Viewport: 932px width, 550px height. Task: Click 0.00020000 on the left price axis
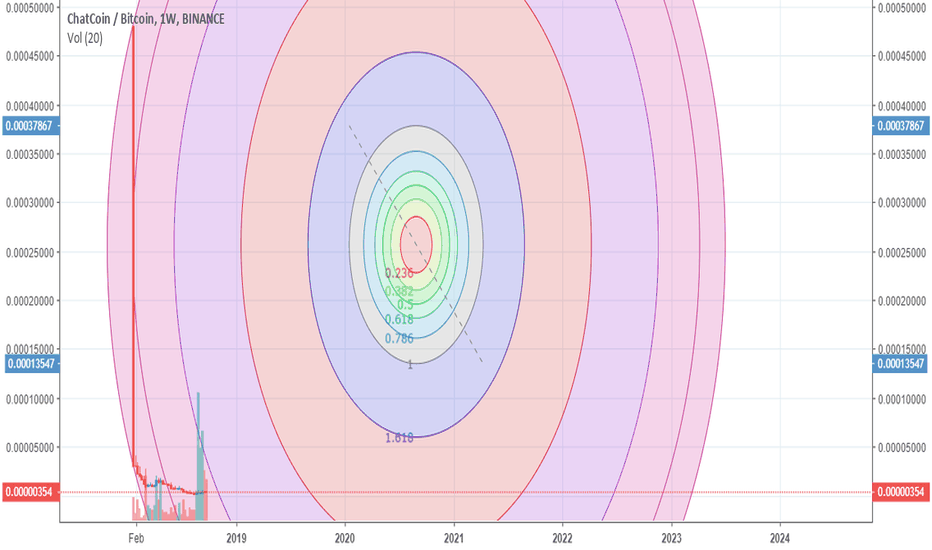tap(30, 301)
